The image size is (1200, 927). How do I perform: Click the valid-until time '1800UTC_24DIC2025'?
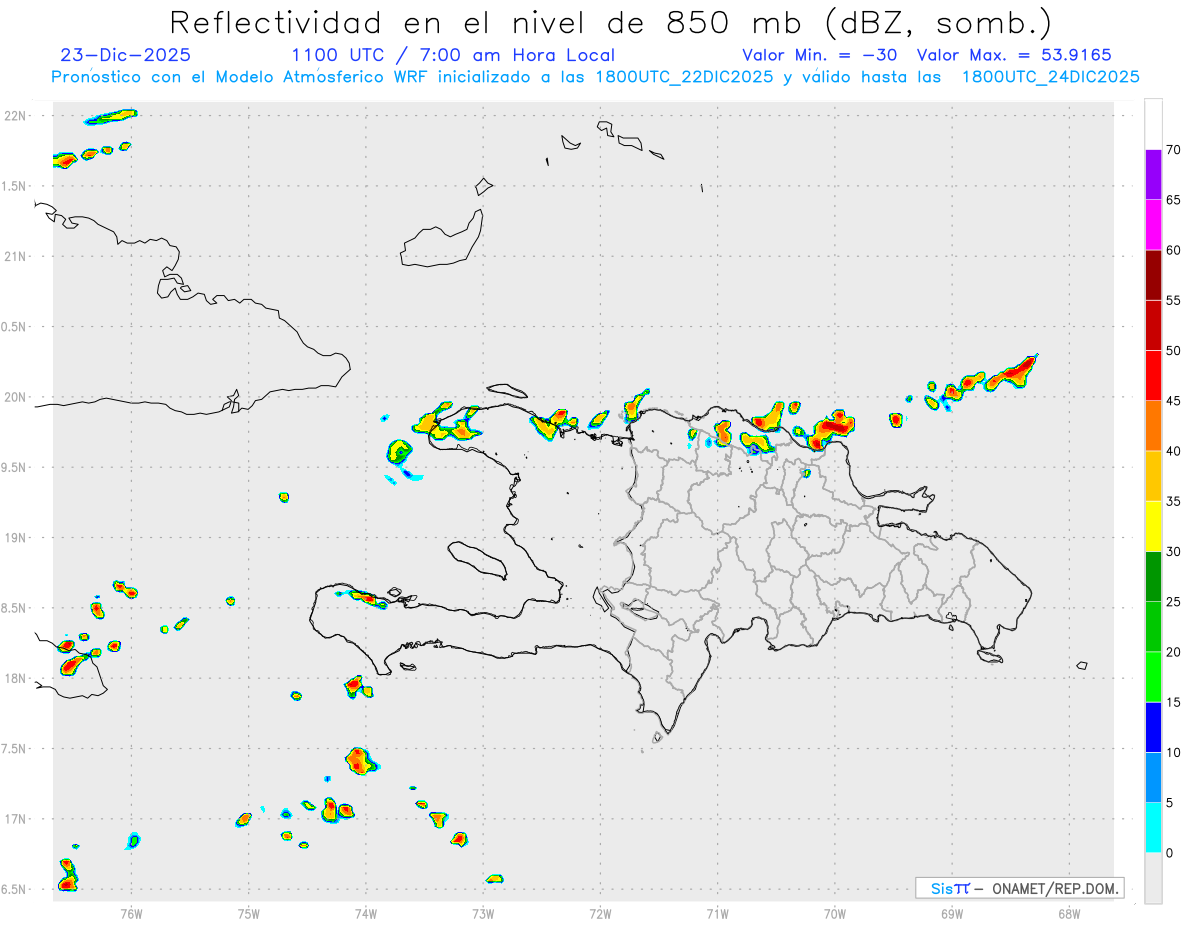pyautogui.click(x=1050, y=77)
